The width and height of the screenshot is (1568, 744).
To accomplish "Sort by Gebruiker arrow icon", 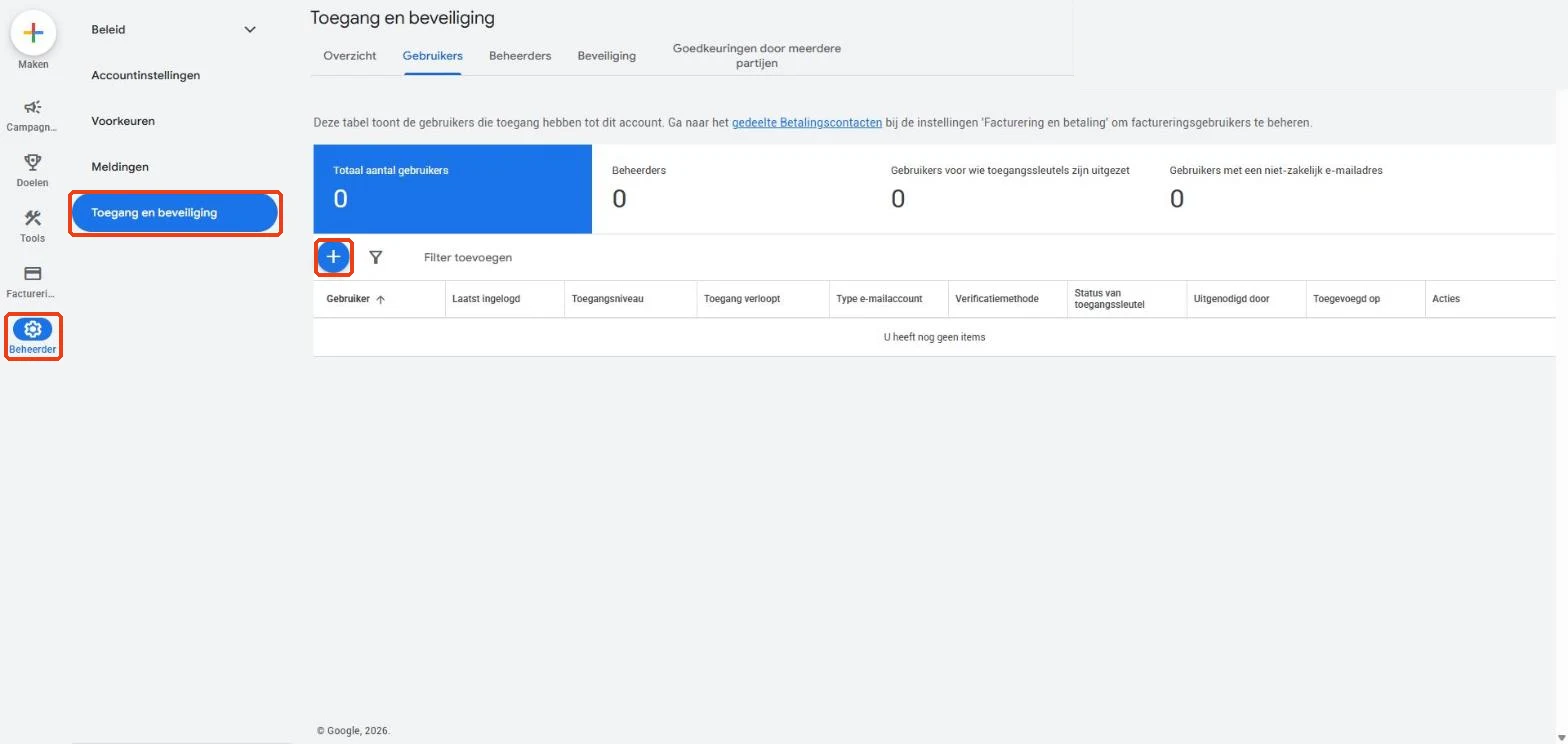I will point(380,299).
